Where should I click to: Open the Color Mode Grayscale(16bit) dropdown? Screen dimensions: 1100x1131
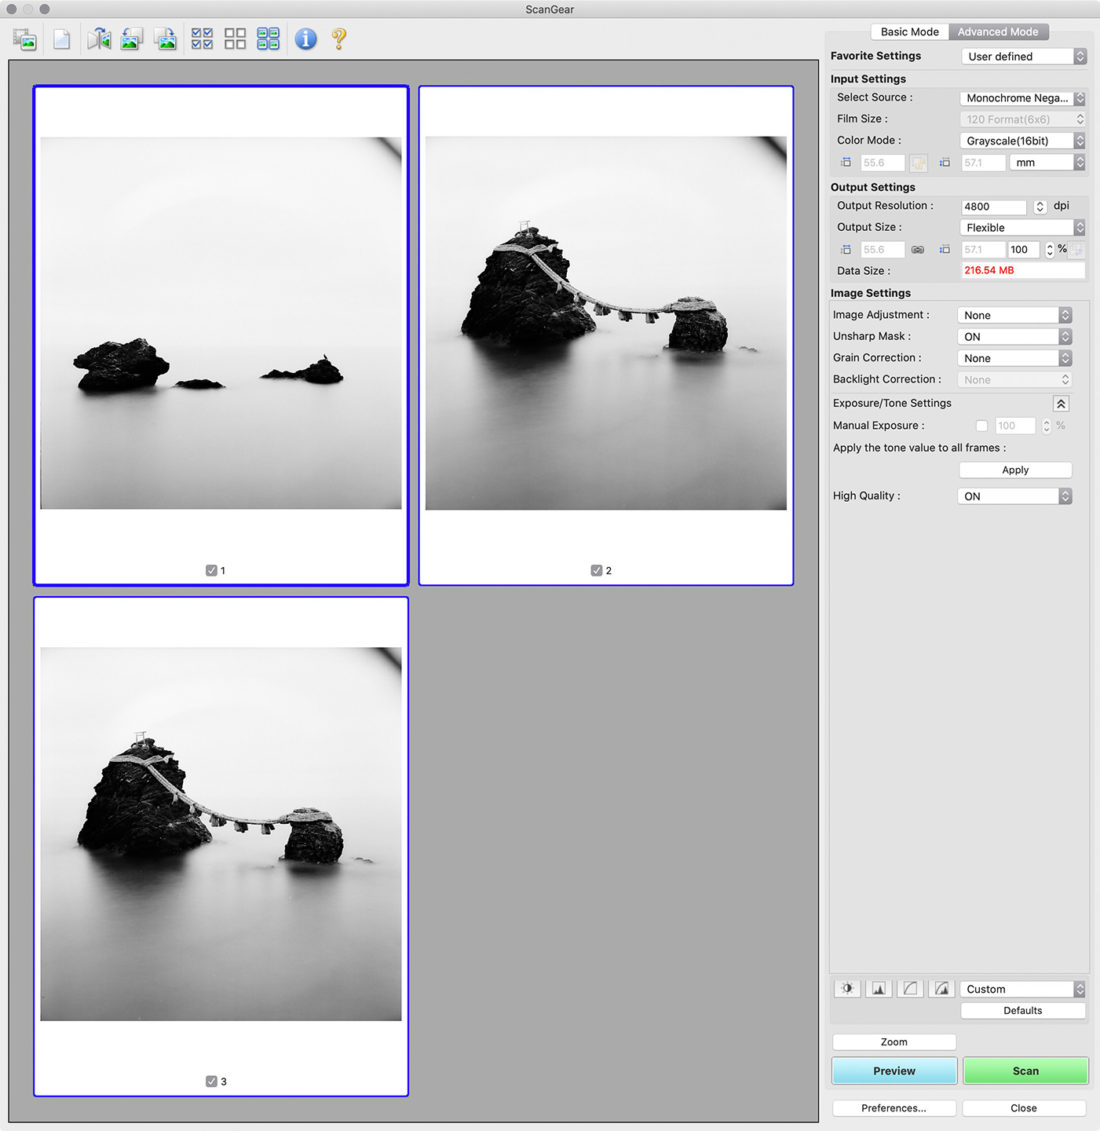coord(1022,141)
